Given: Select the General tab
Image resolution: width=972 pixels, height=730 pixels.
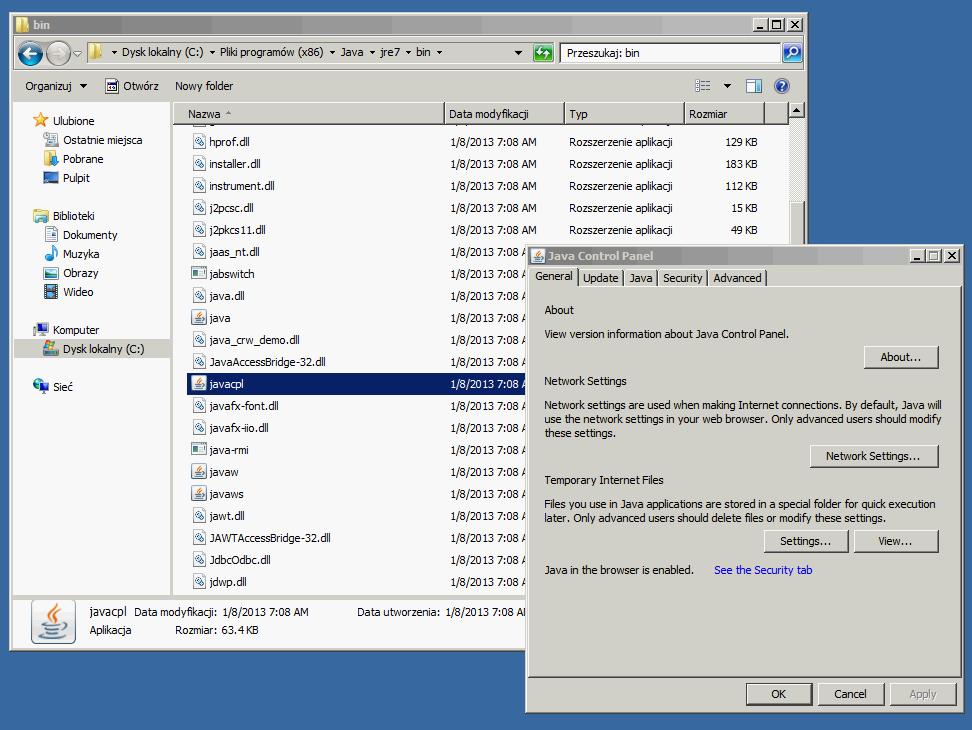Looking at the screenshot, I should click(554, 276).
